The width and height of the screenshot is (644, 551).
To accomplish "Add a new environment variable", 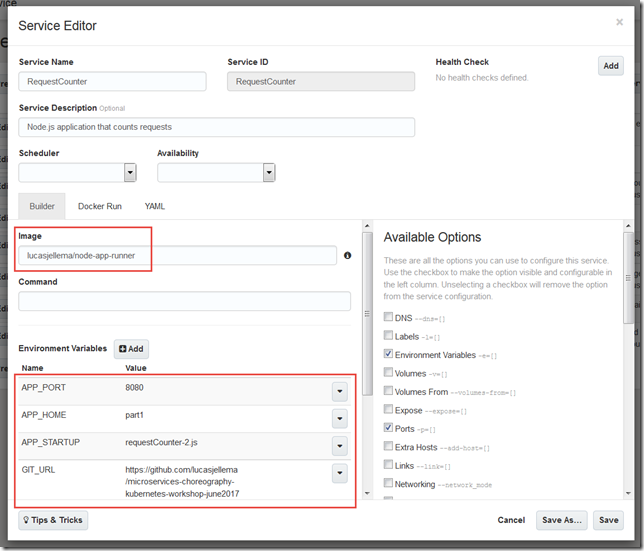I will (x=131, y=349).
